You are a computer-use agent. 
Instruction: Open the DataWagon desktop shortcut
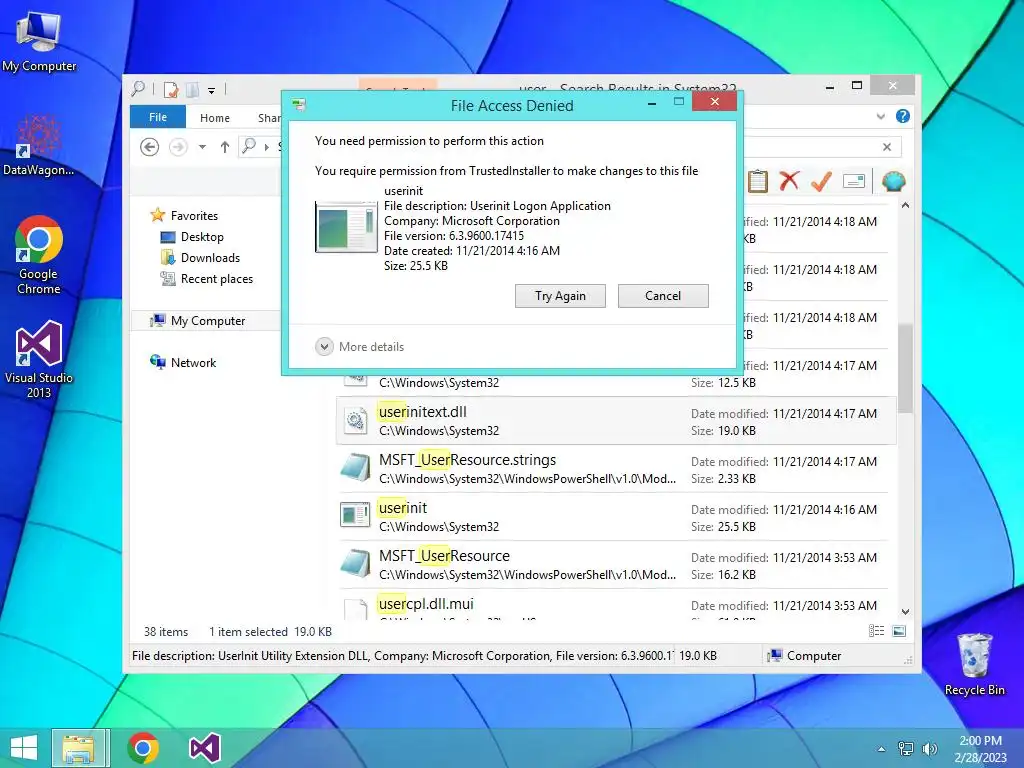(39, 145)
